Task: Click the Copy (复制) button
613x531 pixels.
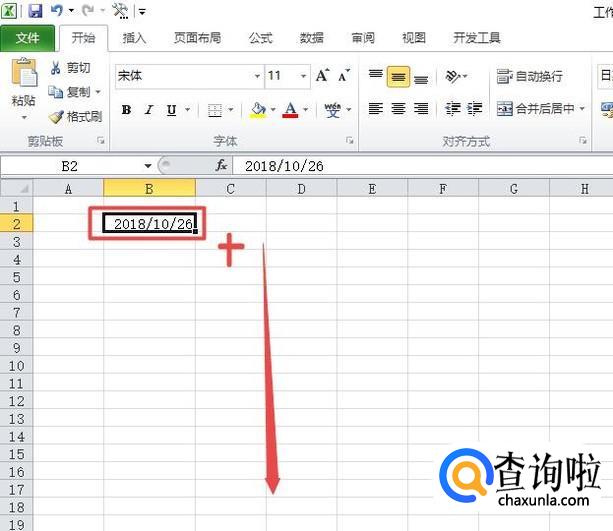Action: 70,92
